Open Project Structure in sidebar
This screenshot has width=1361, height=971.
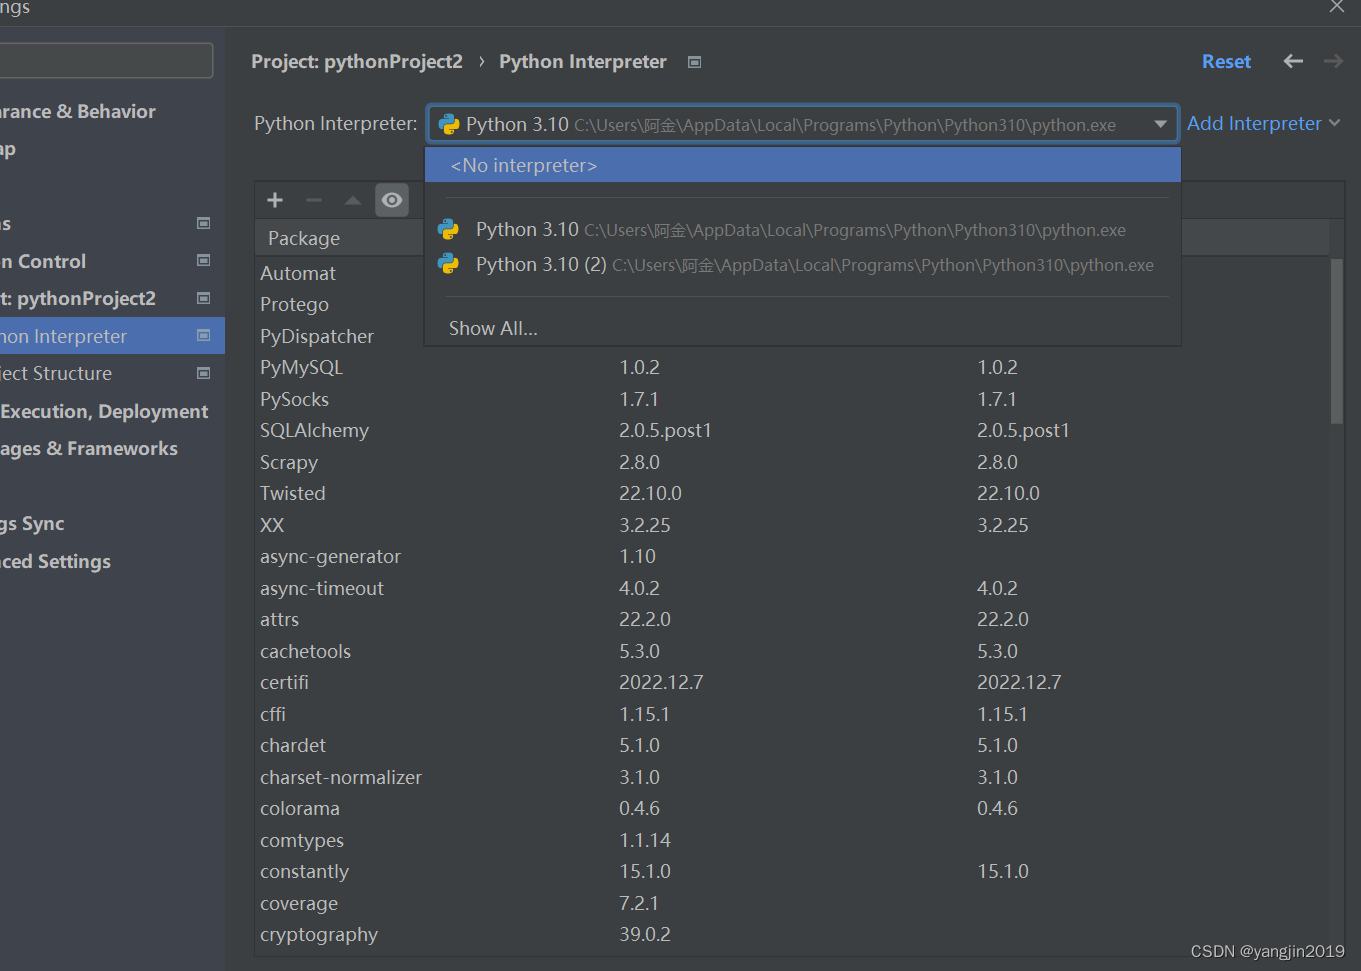(56, 373)
